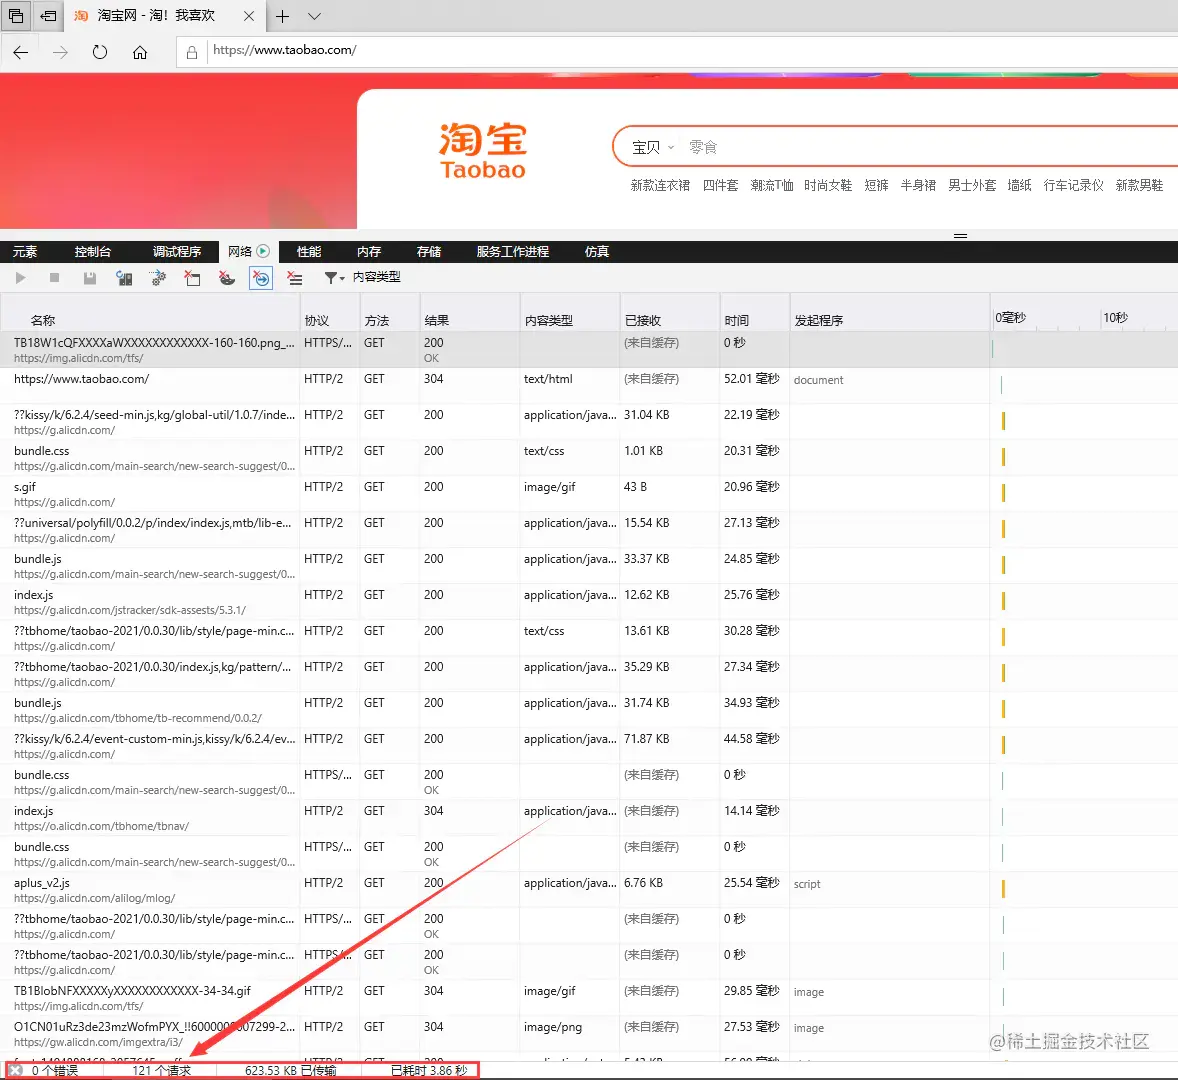Switch to the 性能 devtools tab
1178x1080 pixels.
(x=309, y=252)
